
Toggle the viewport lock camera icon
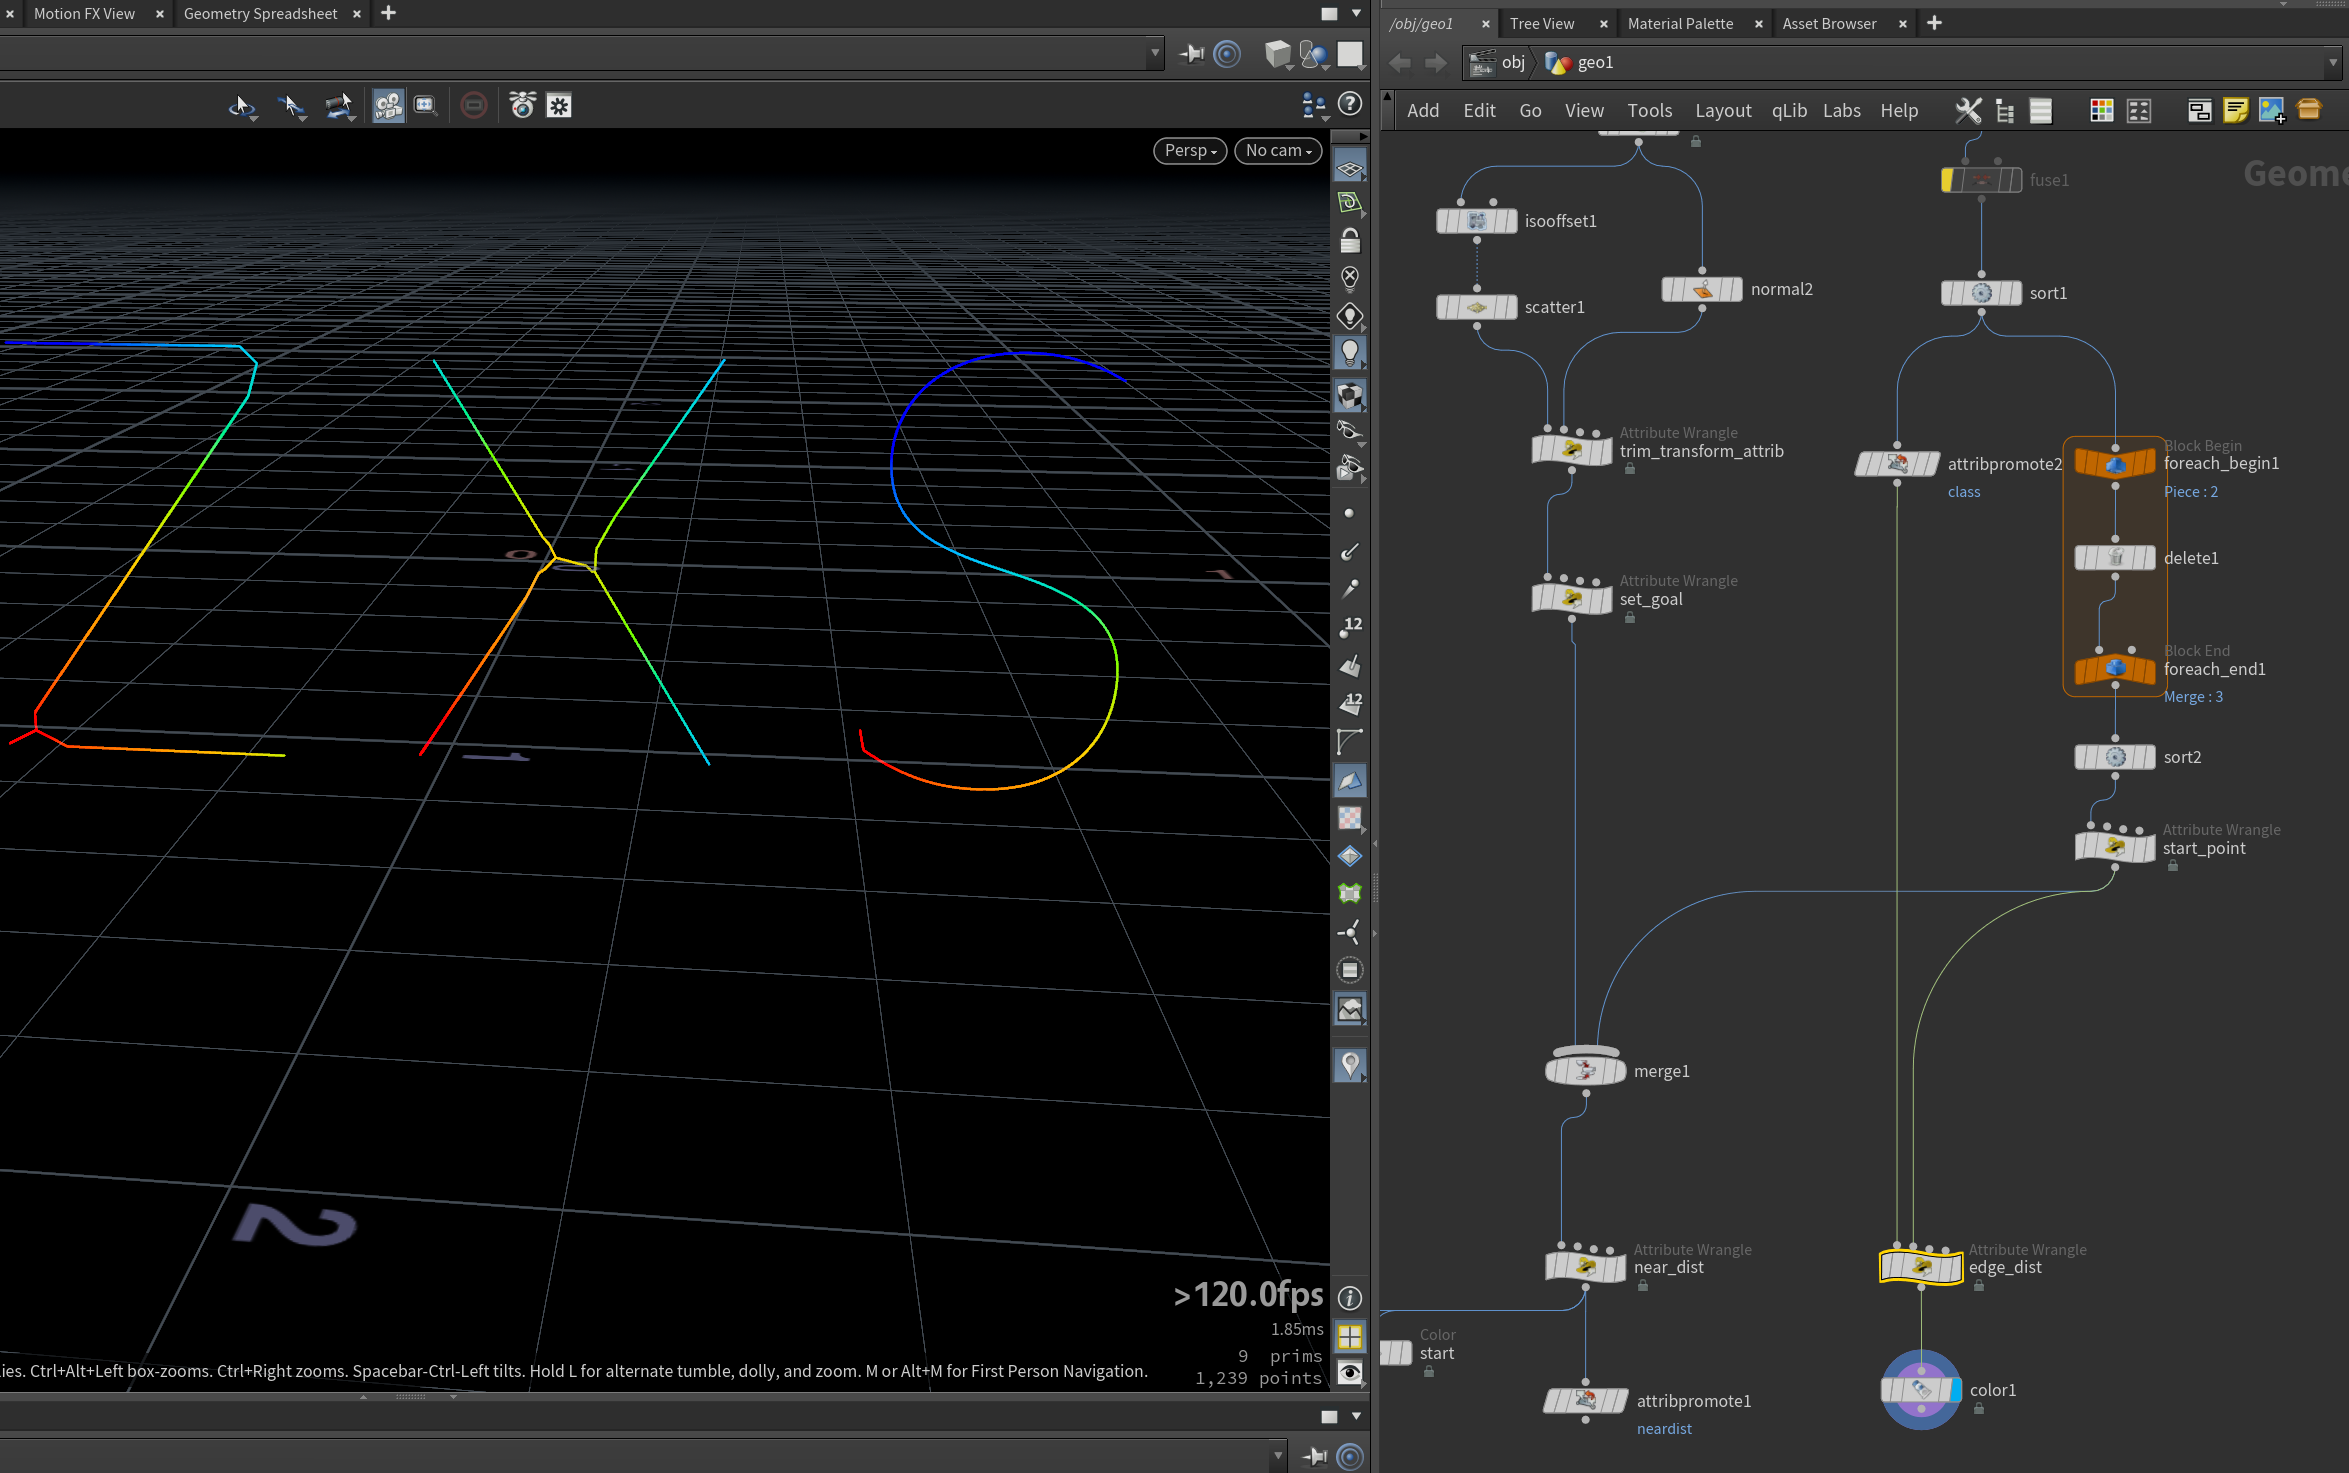pos(1350,240)
